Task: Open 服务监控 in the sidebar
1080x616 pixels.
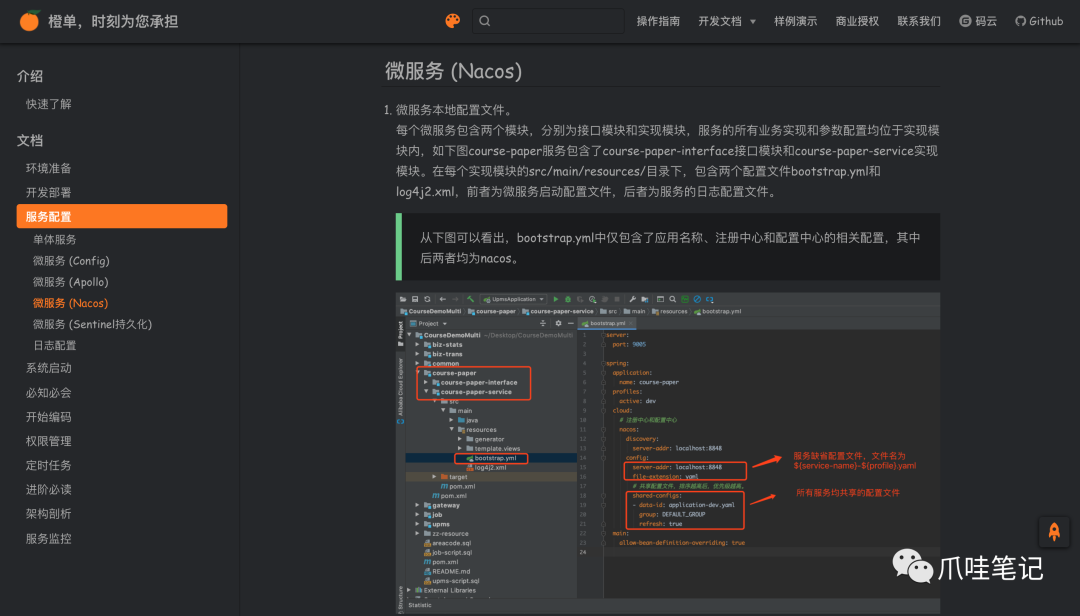Action: (x=49, y=538)
